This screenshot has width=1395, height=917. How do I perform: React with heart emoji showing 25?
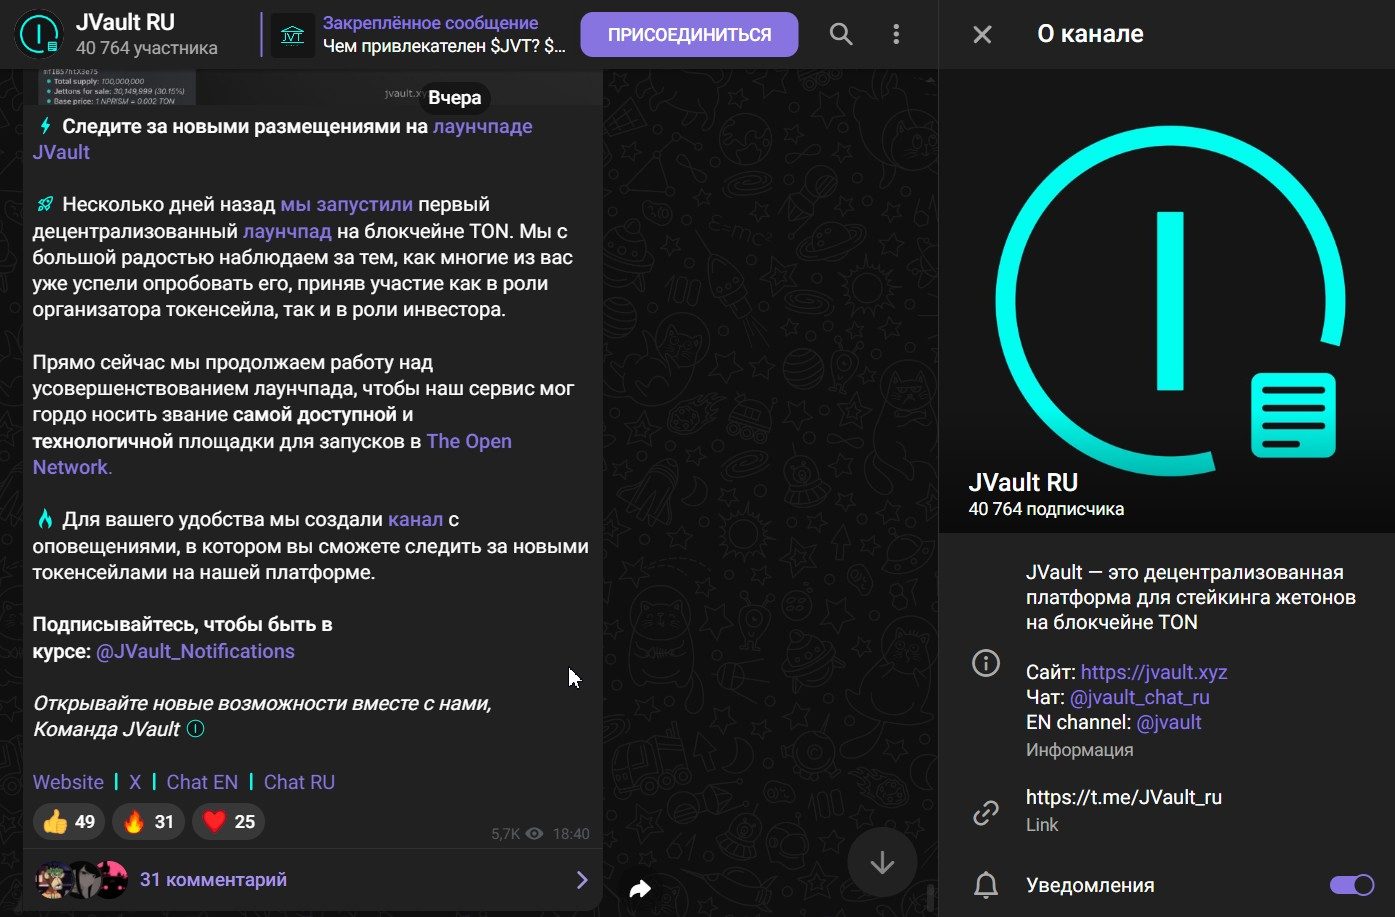click(x=228, y=822)
